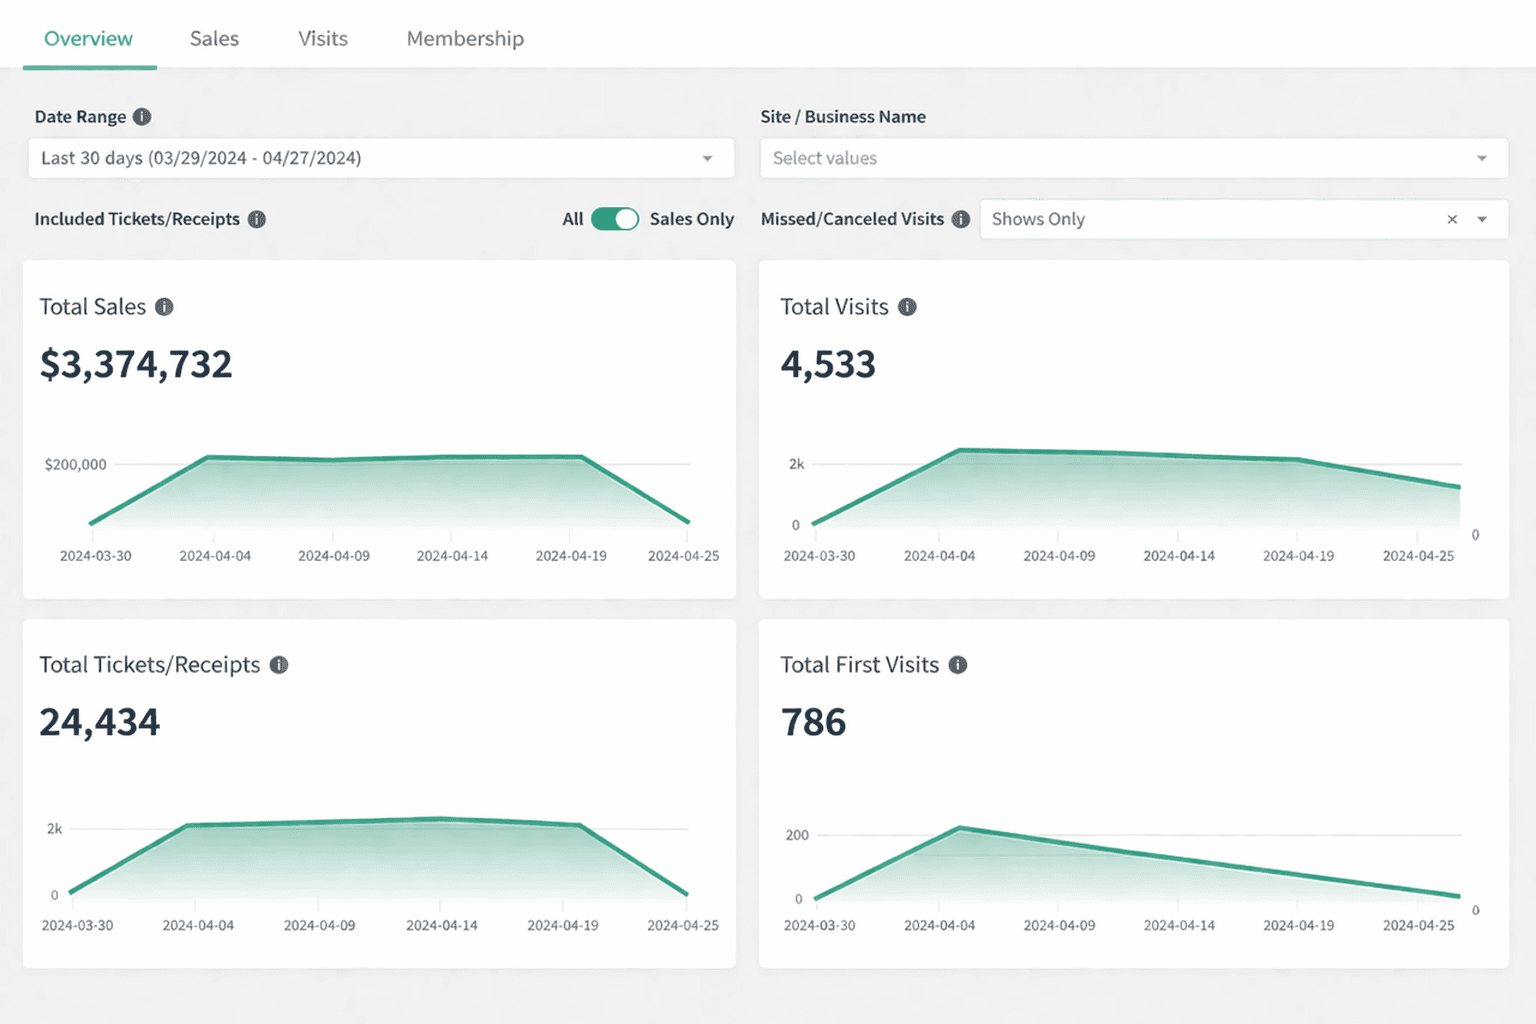Screen dimensions: 1536x1024
Task: Open Total Tickets/Receipts info icon
Action: pyautogui.click(x=279, y=665)
